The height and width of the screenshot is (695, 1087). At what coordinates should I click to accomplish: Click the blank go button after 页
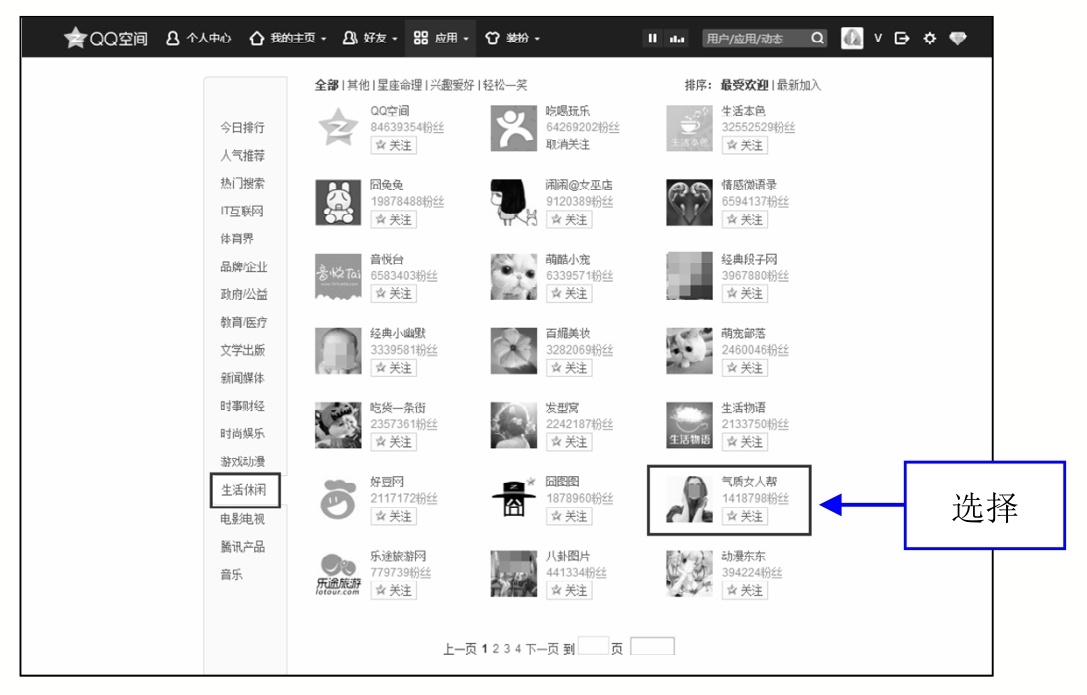point(652,646)
